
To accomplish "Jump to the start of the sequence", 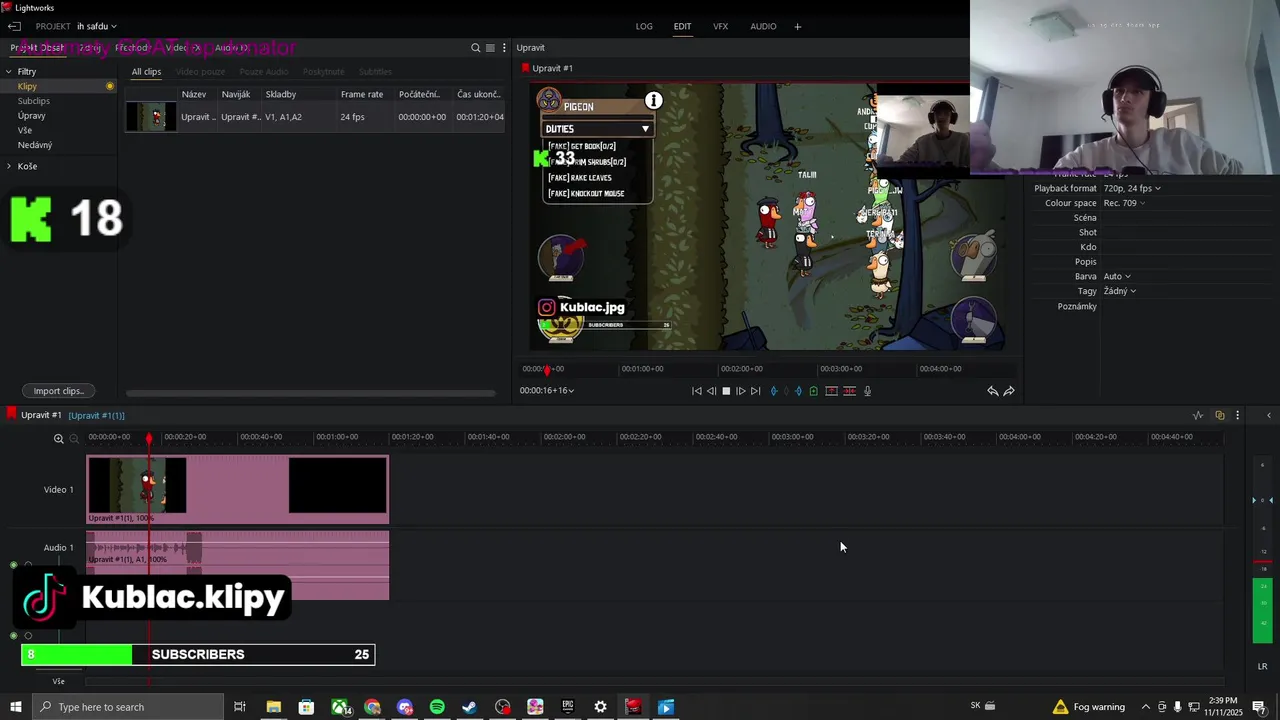I will coord(697,391).
